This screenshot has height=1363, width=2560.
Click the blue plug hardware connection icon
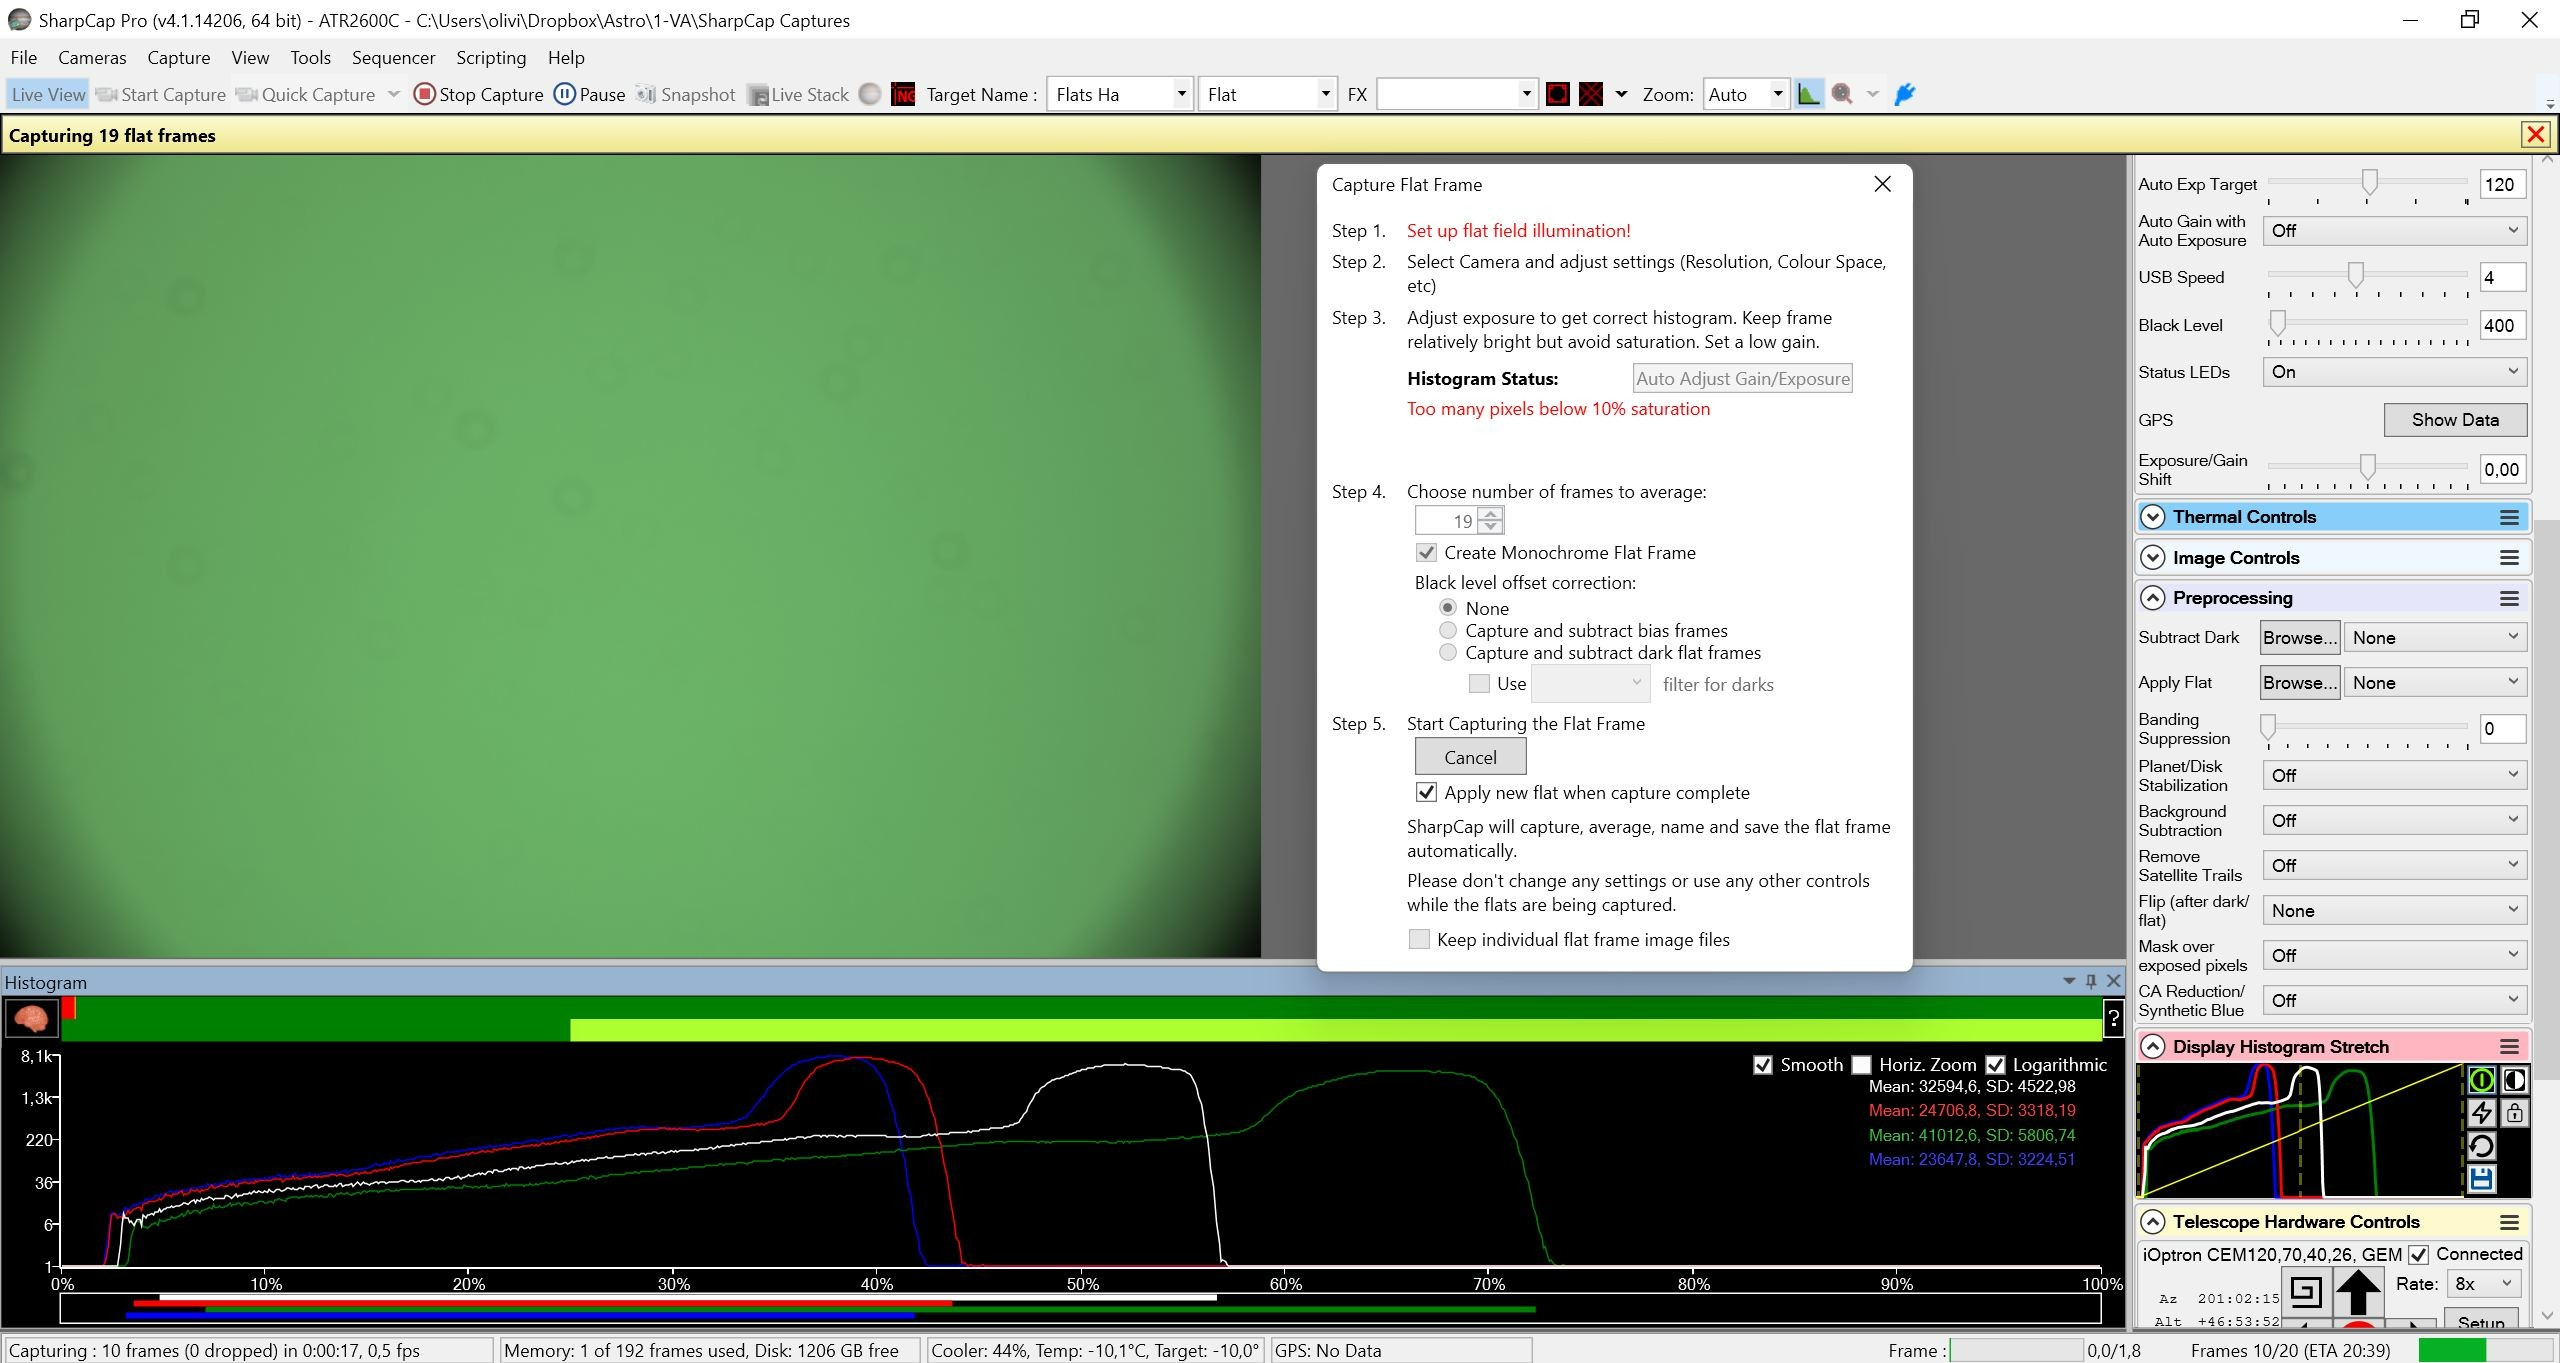coord(1905,94)
